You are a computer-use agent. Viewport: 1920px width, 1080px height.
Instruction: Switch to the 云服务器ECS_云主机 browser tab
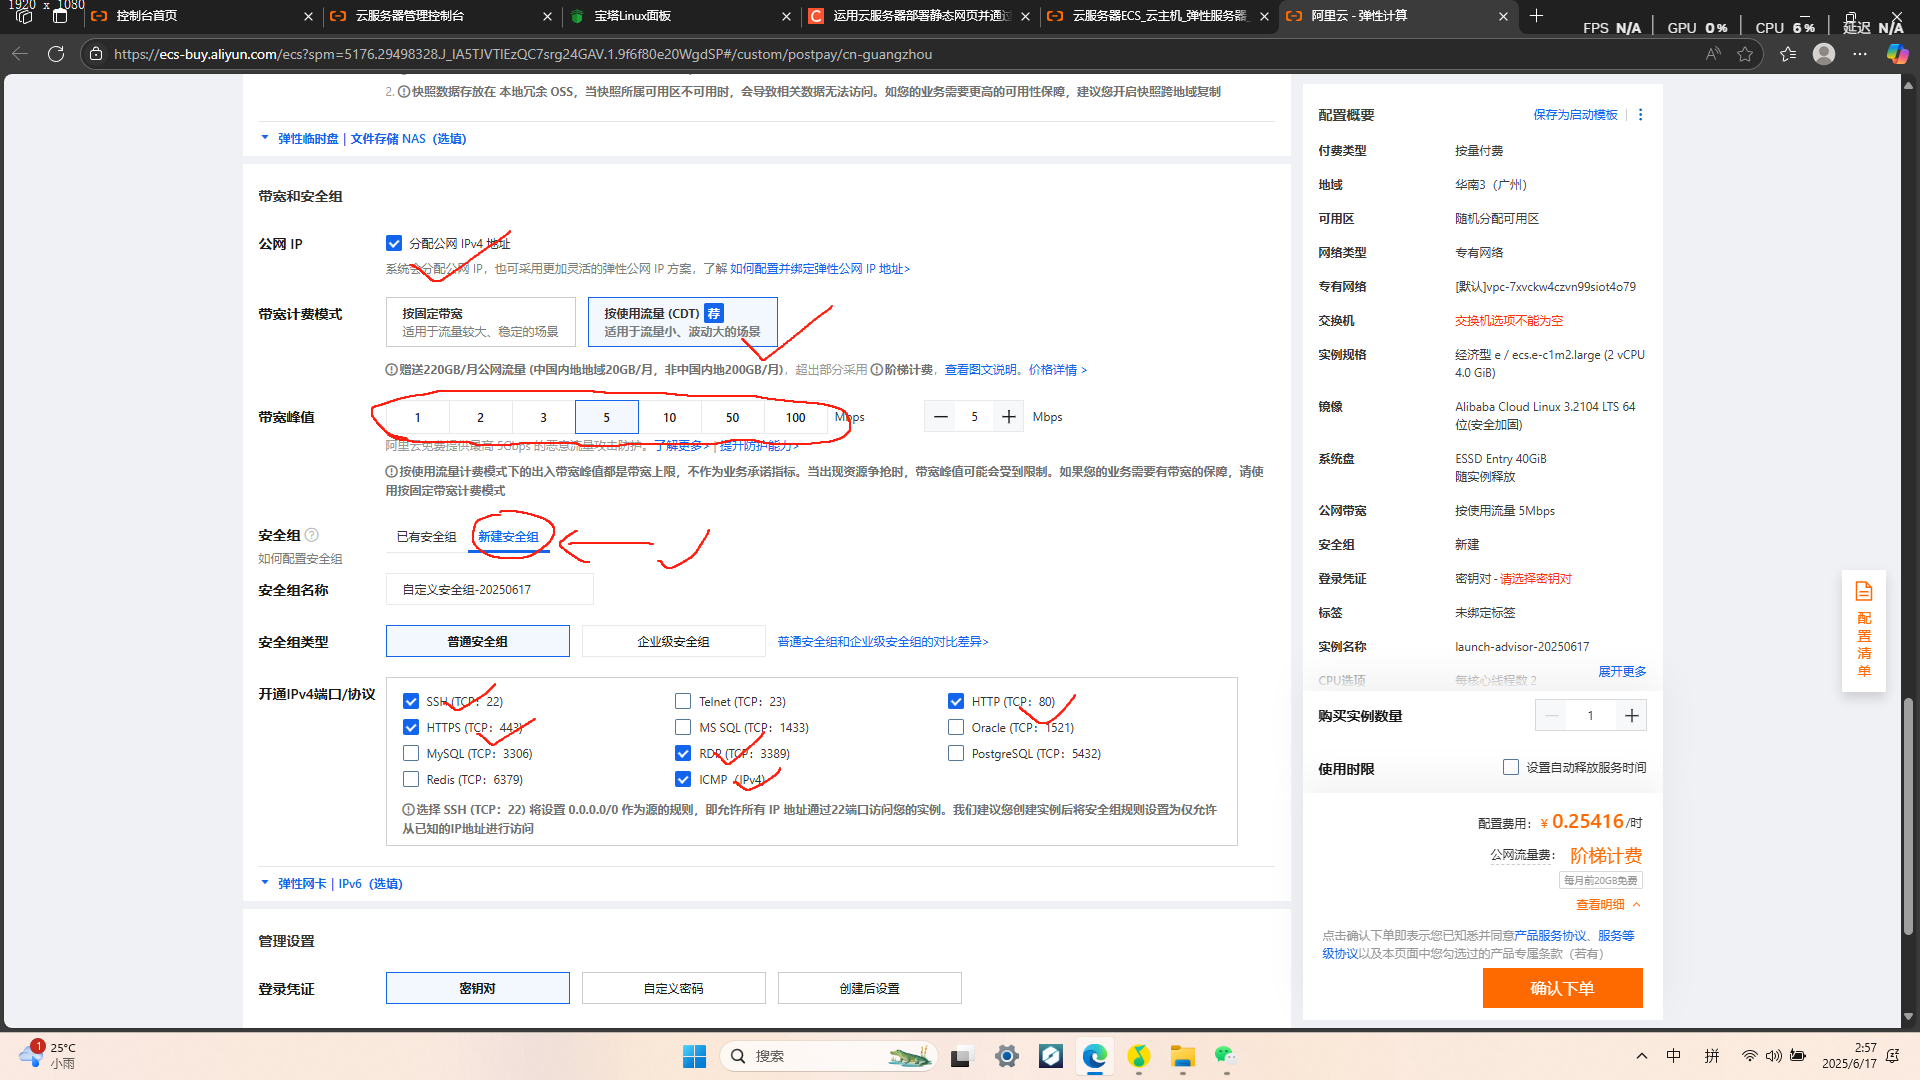1160,16
